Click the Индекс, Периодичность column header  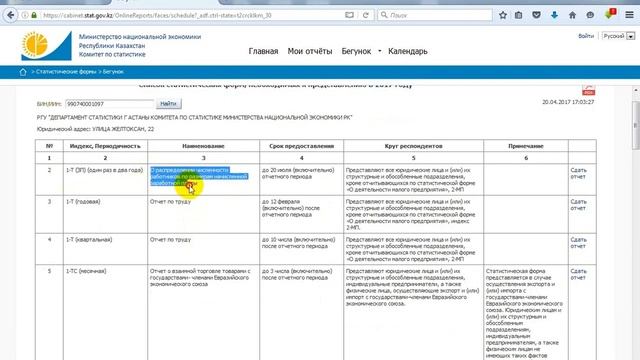pyautogui.click(x=105, y=146)
